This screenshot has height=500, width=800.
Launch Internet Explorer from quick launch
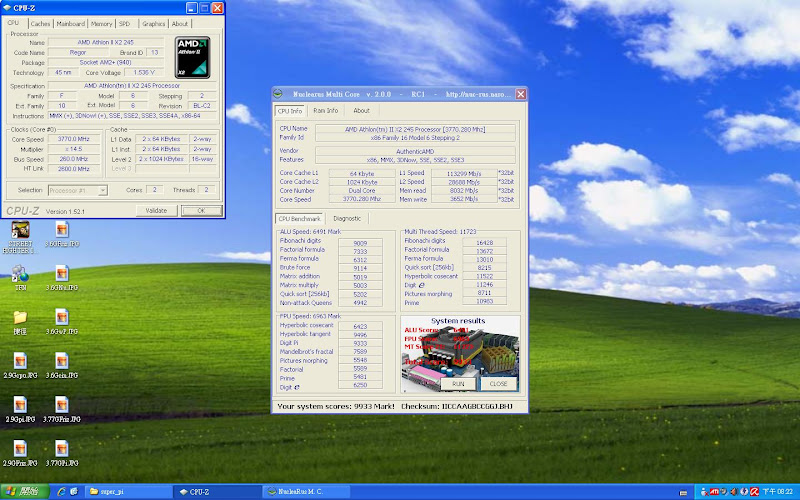(x=61, y=492)
